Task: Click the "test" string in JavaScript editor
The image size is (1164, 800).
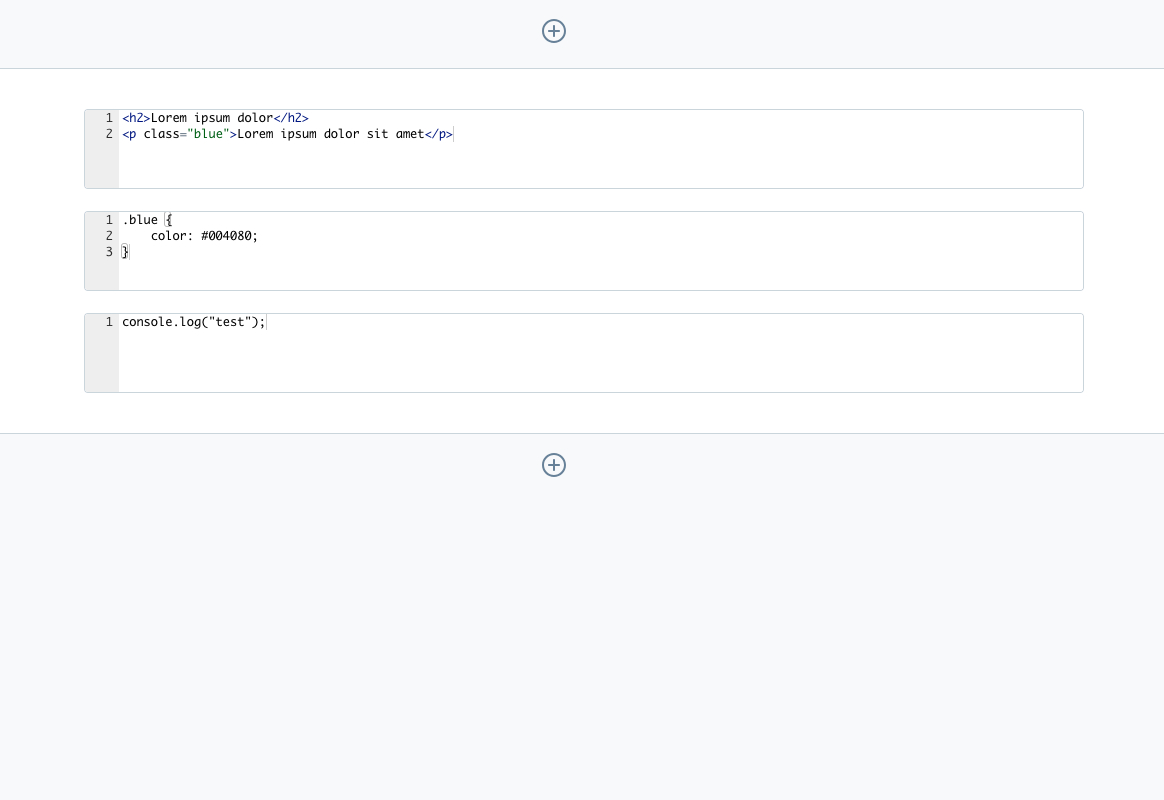Action: tap(229, 322)
